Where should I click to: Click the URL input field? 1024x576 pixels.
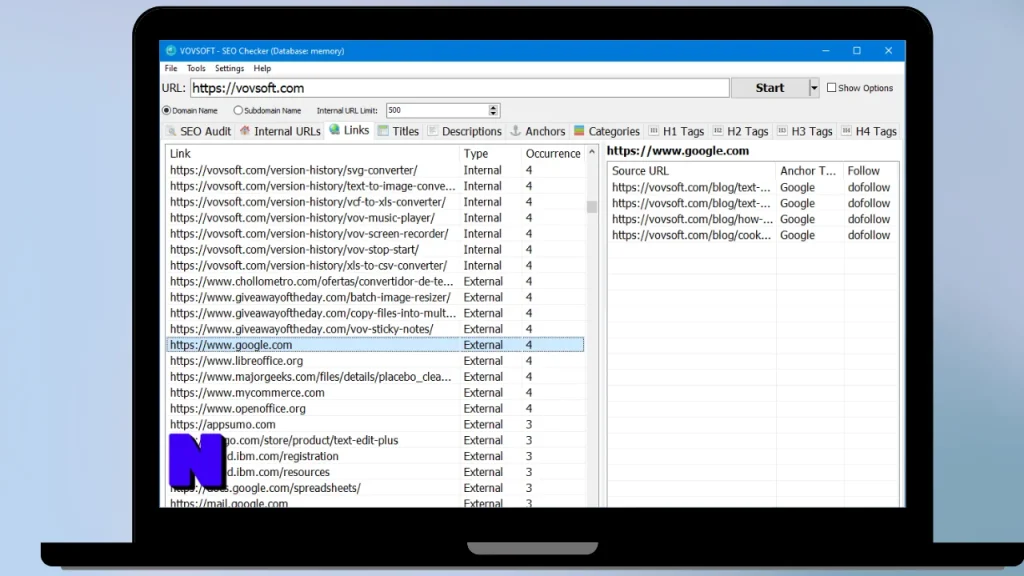click(460, 88)
